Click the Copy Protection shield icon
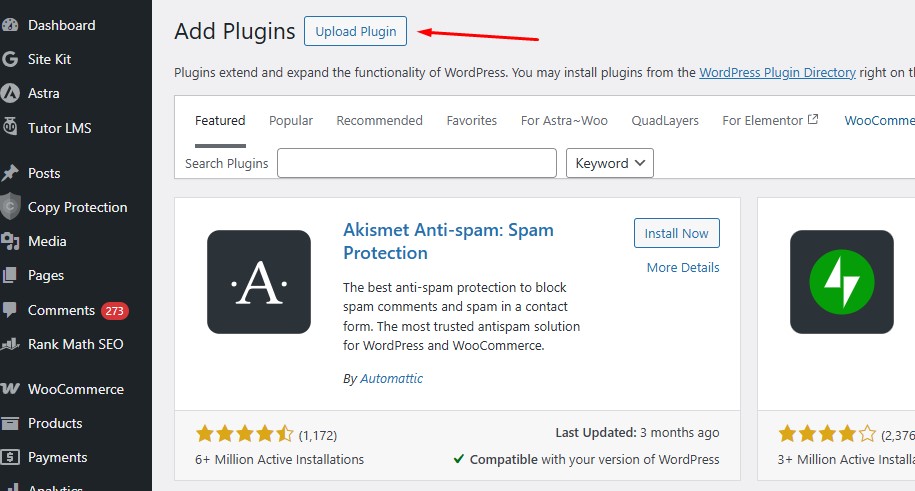The image size is (915, 491). (9, 207)
